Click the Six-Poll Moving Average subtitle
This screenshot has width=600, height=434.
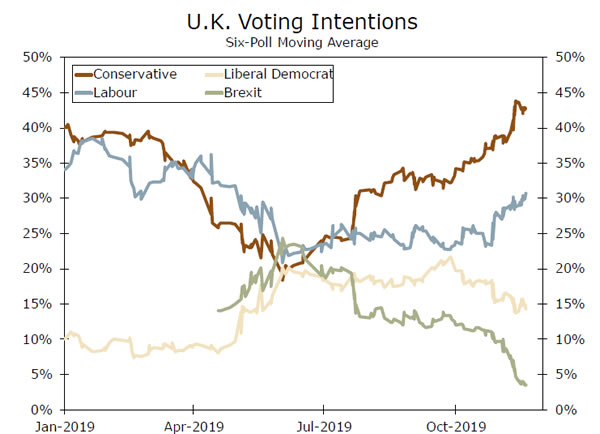302,42
